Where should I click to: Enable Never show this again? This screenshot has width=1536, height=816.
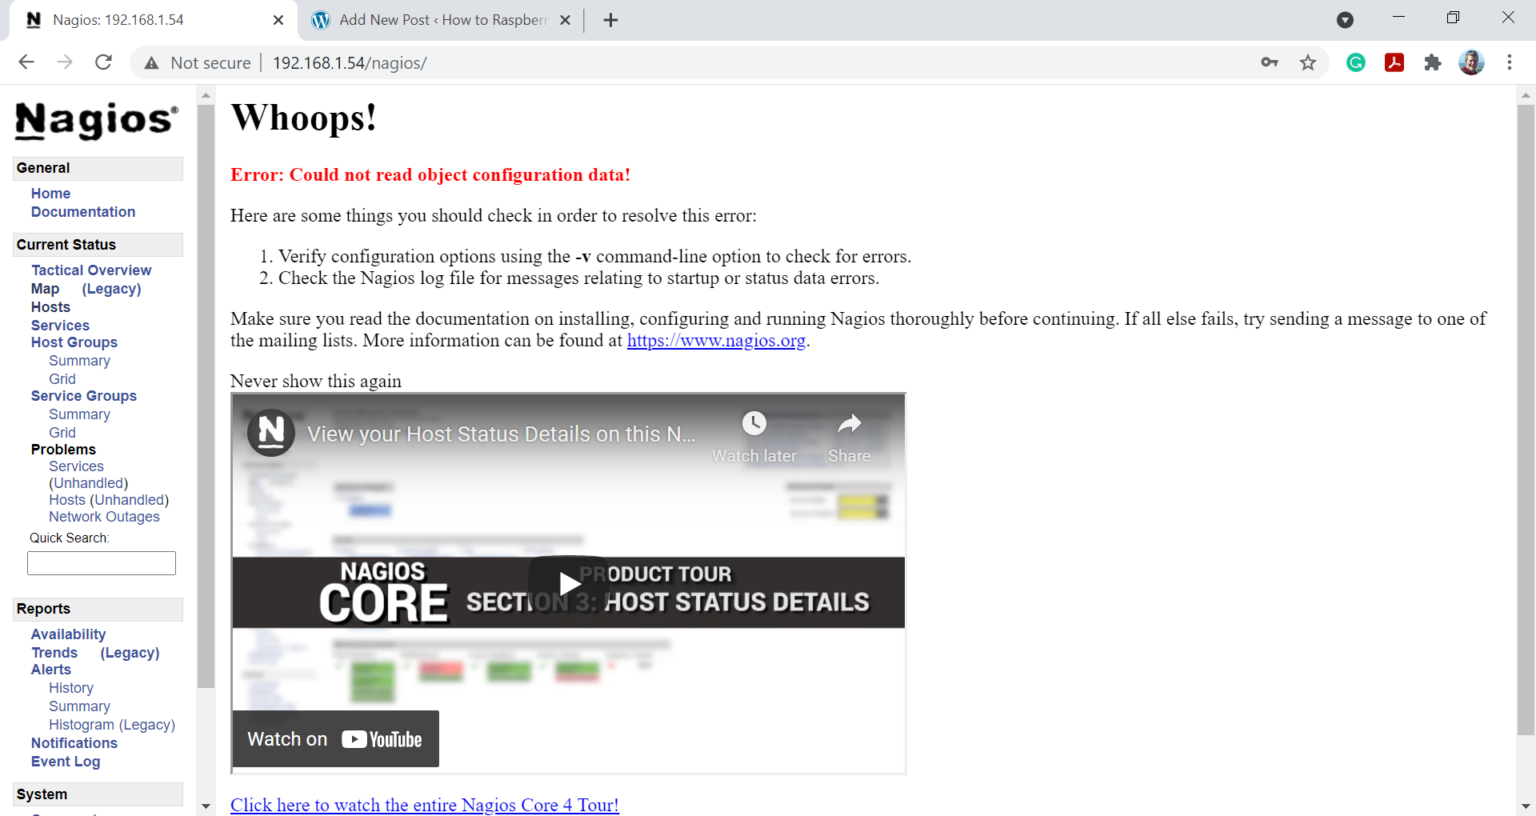click(316, 381)
